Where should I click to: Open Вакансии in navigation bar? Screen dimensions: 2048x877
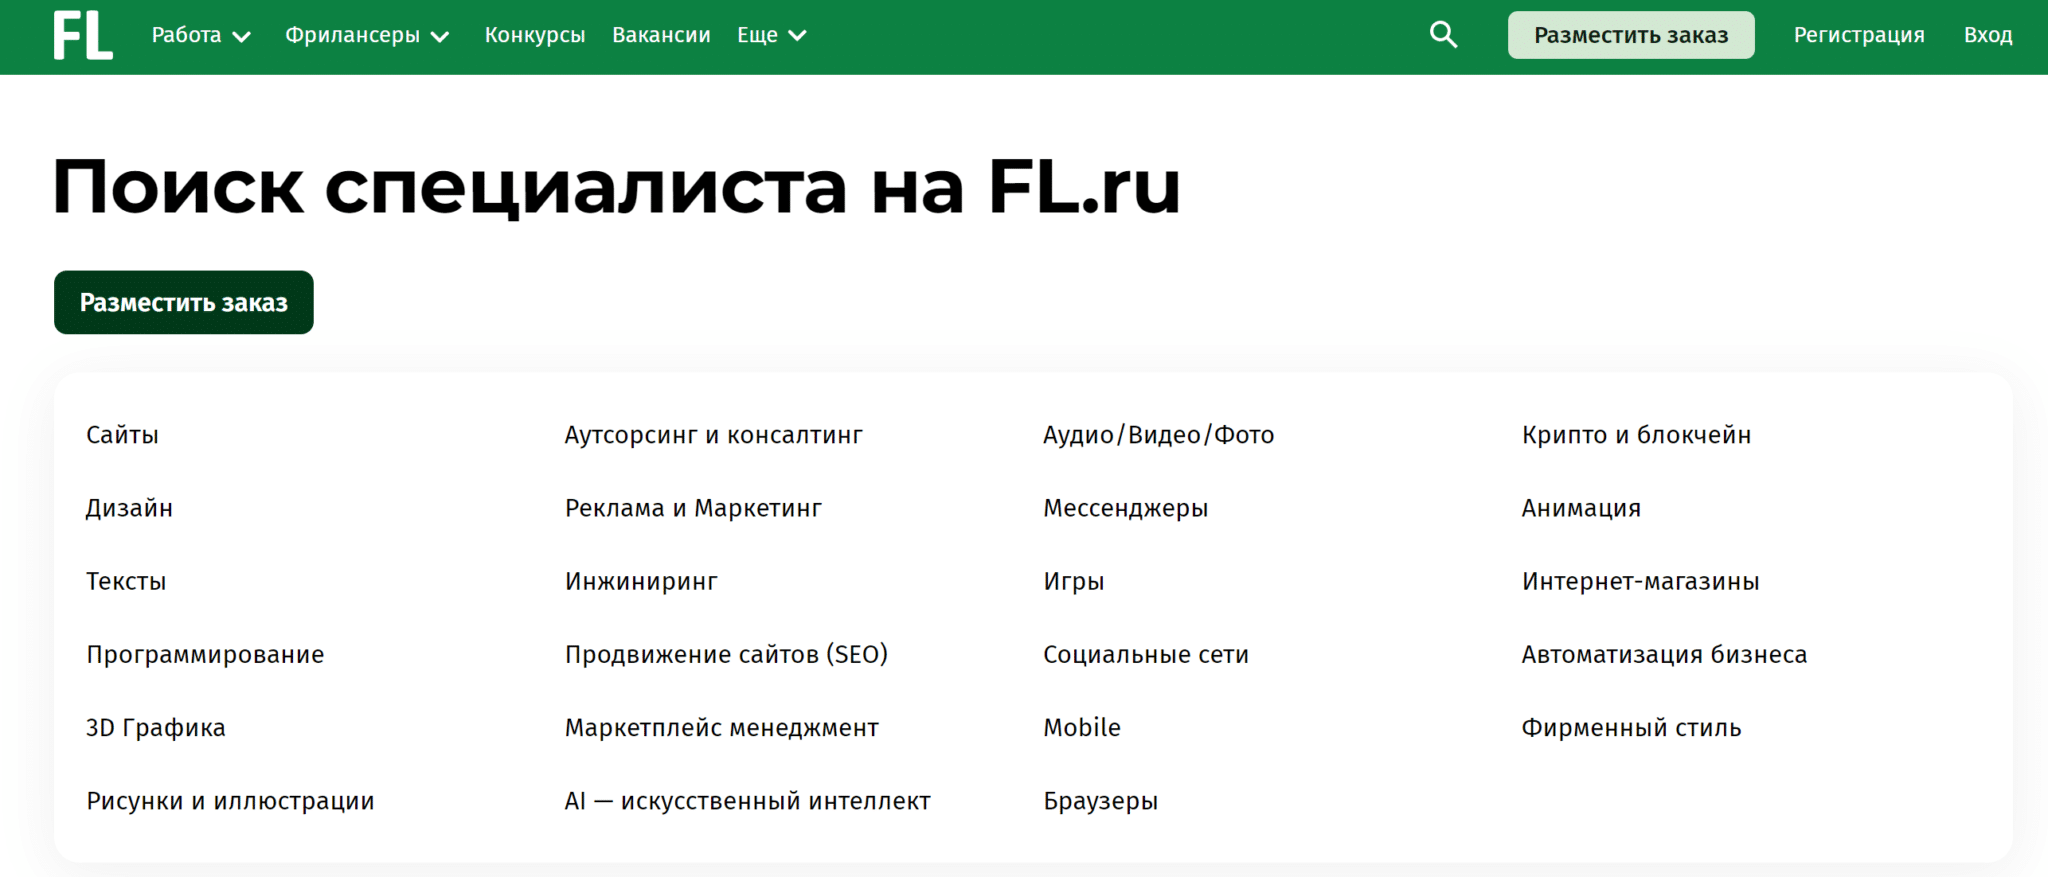click(x=661, y=36)
